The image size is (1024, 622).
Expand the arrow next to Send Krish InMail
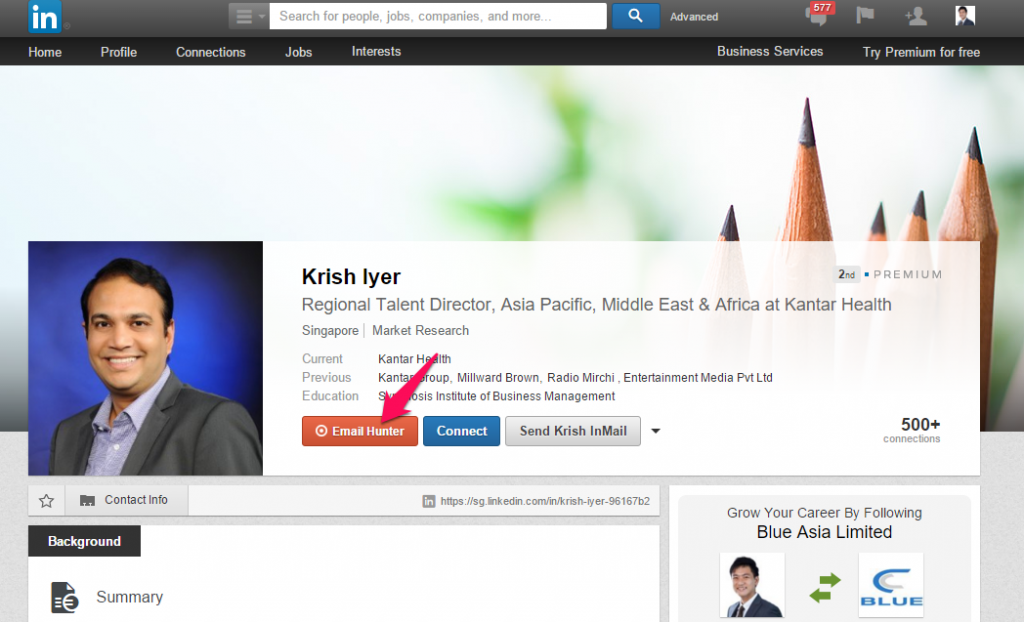[x=655, y=431]
